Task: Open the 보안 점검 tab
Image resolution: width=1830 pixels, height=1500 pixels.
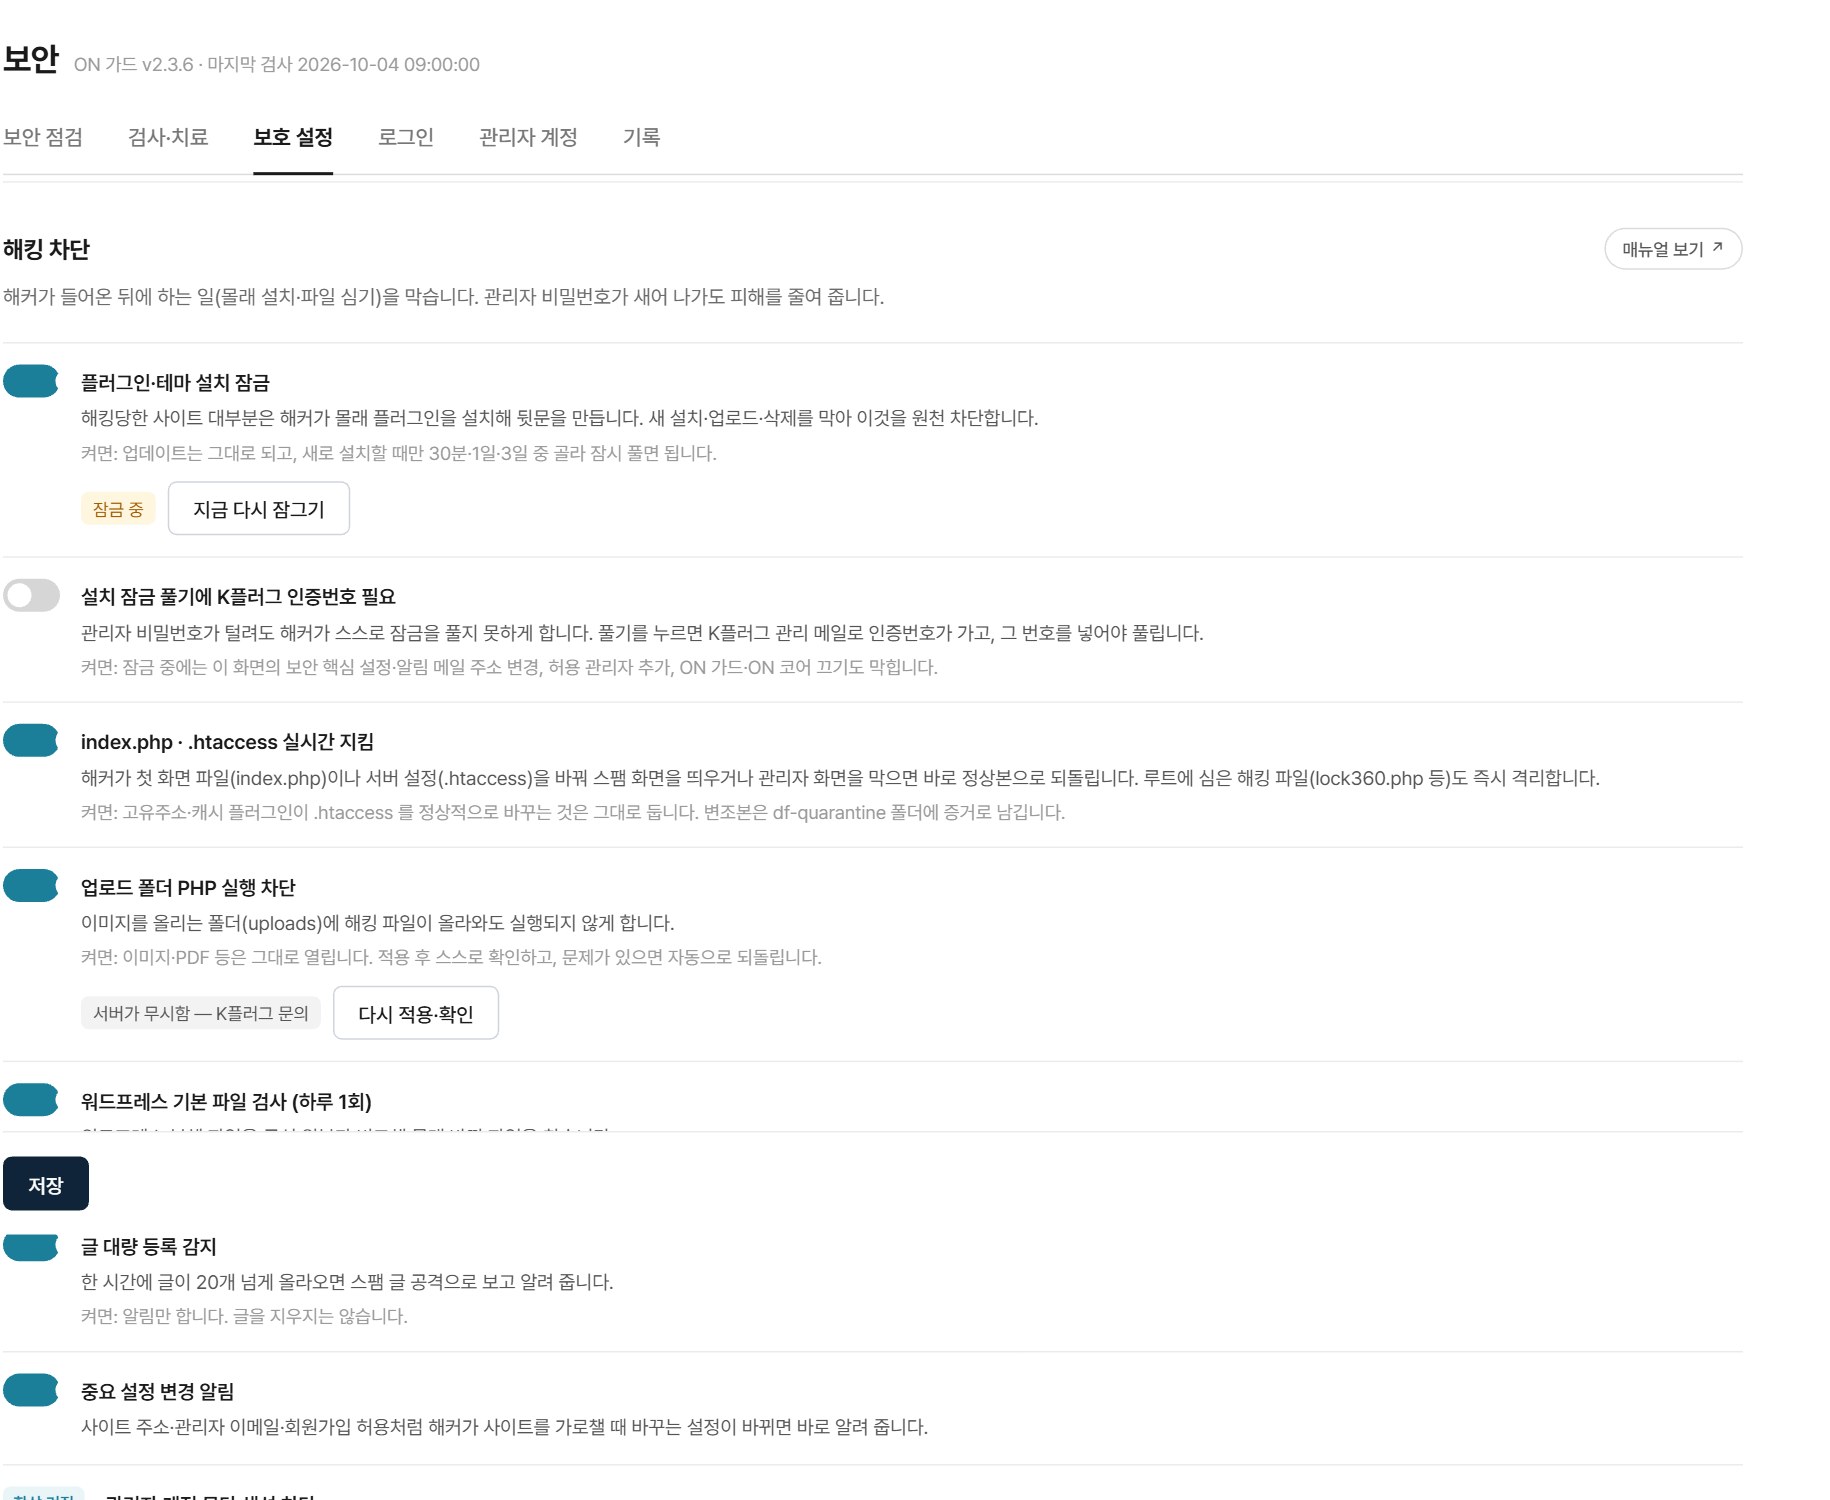Action: pos(42,137)
